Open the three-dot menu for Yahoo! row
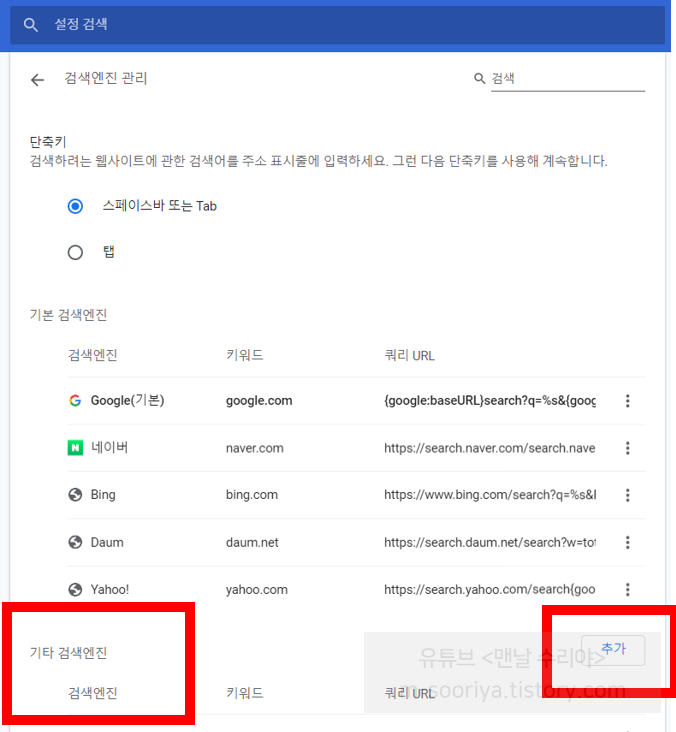This screenshot has height=732, width=676. [x=627, y=590]
